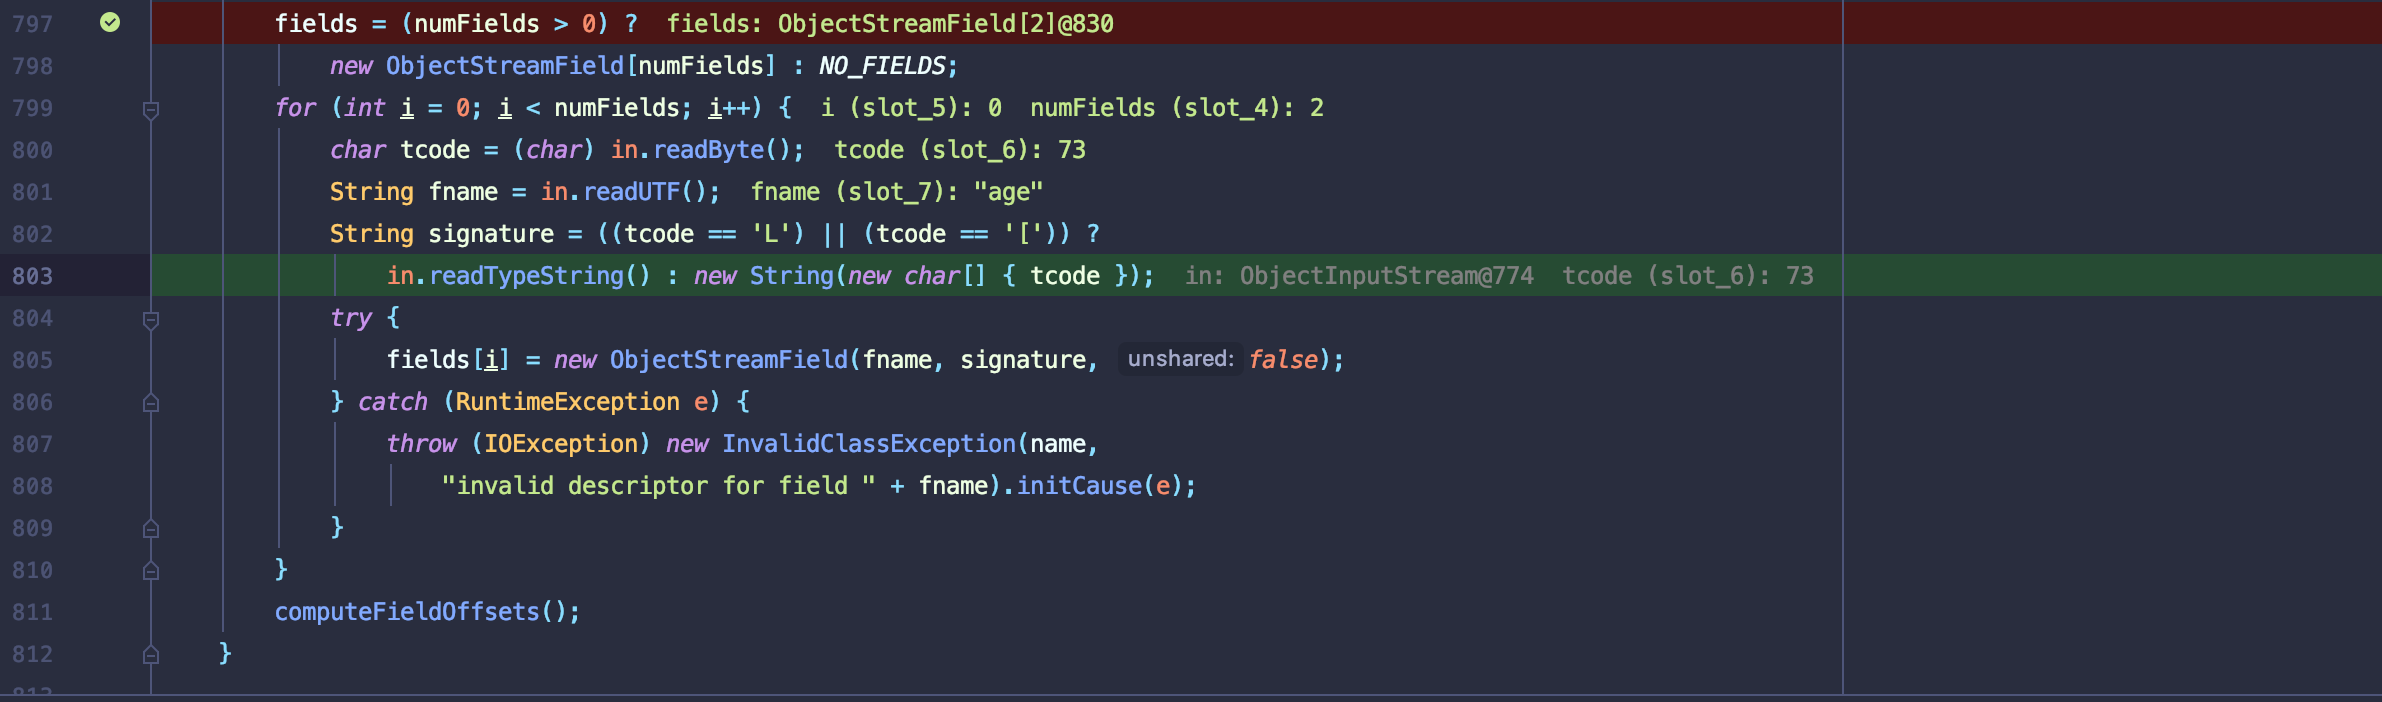Click the fold end marker on line 809

(151, 528)
